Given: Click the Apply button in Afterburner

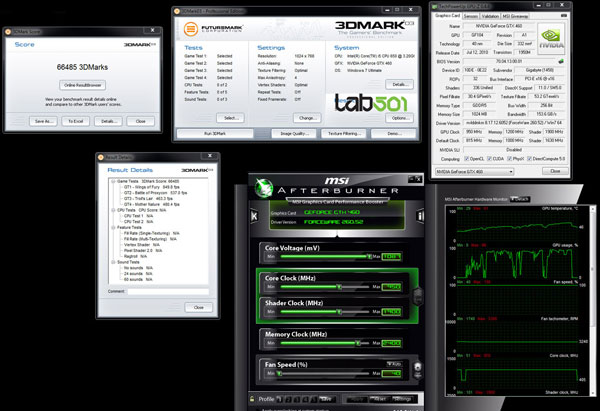Looking at the screenshot, I should [x=356, y=399].
